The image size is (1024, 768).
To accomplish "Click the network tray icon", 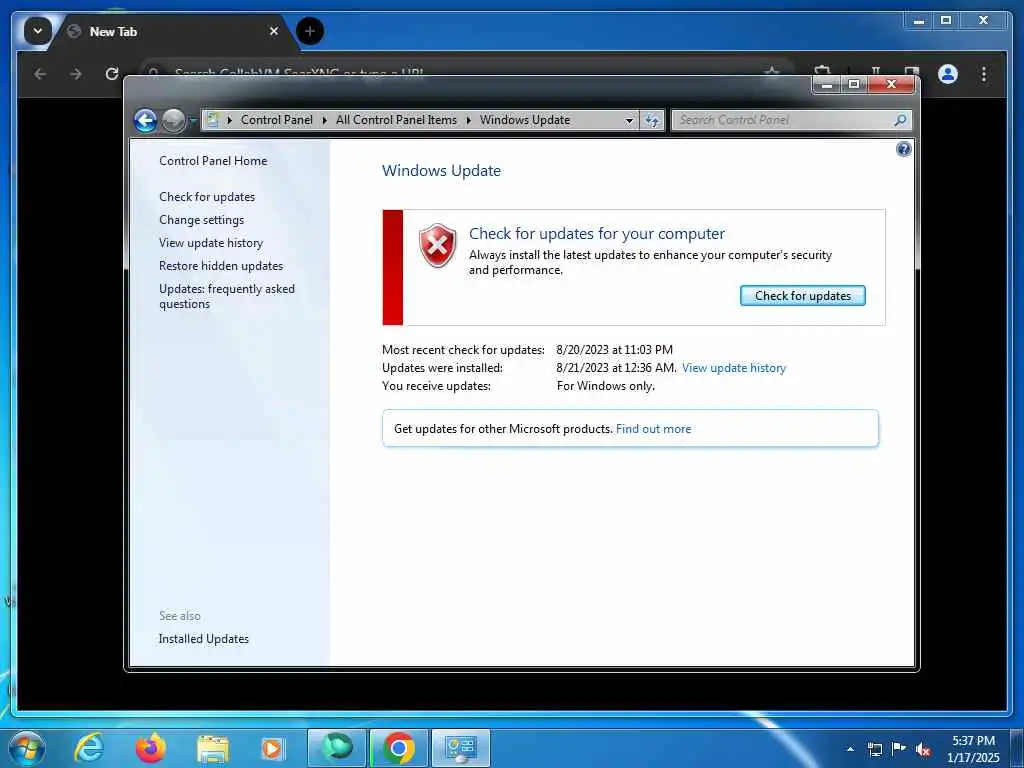I will (x=874, y=749).
